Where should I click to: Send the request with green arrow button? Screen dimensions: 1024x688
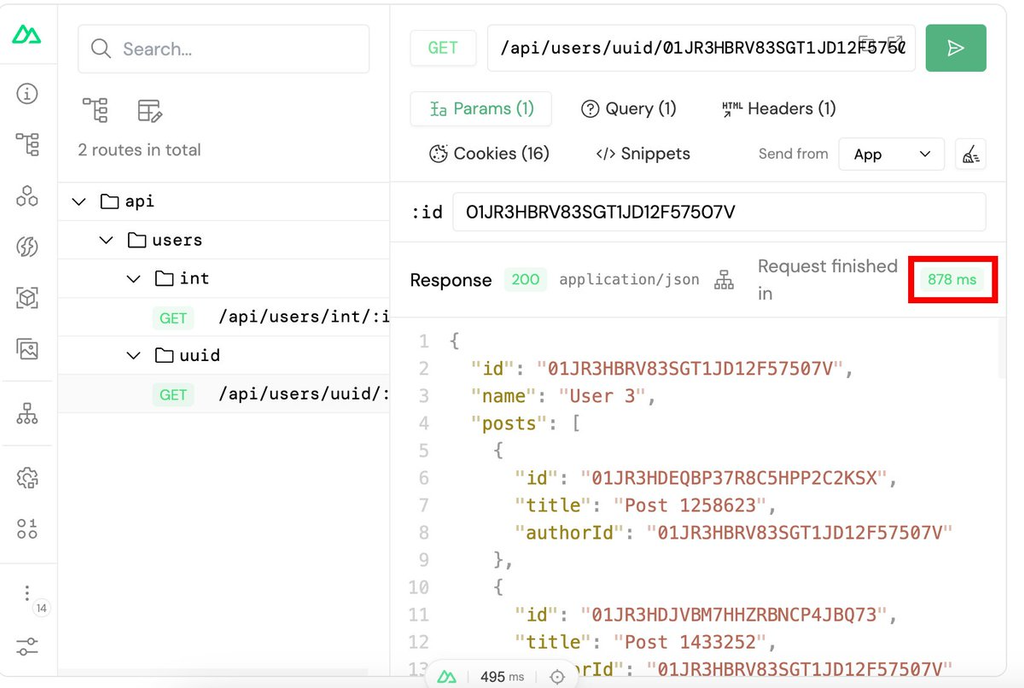click(955, 48)
